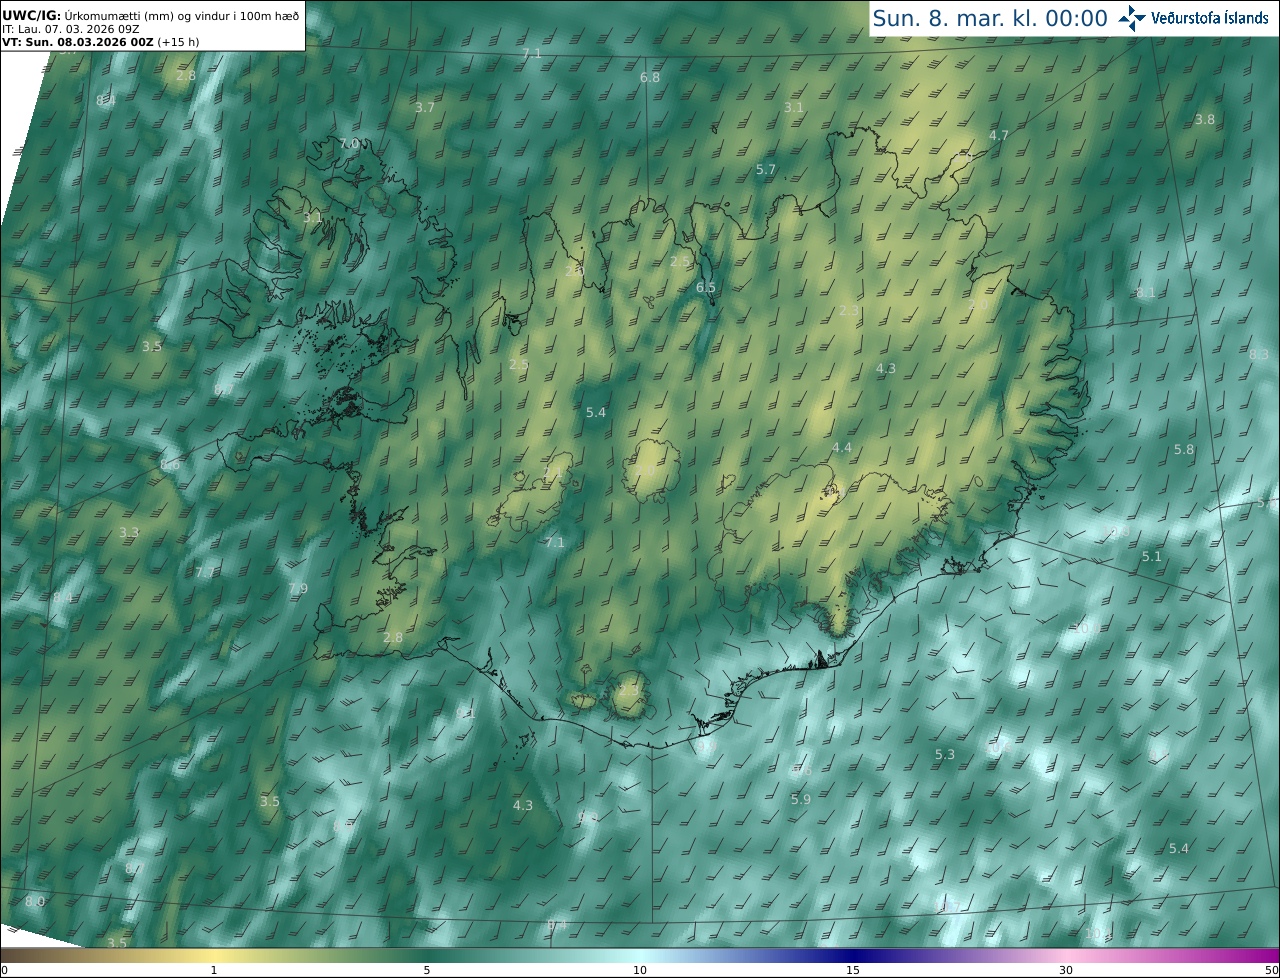This screenshot has width=1280, height=978.
Task: Click the 6.5 value label on the map
Action: pyautogui.click(x=706, y=288)
